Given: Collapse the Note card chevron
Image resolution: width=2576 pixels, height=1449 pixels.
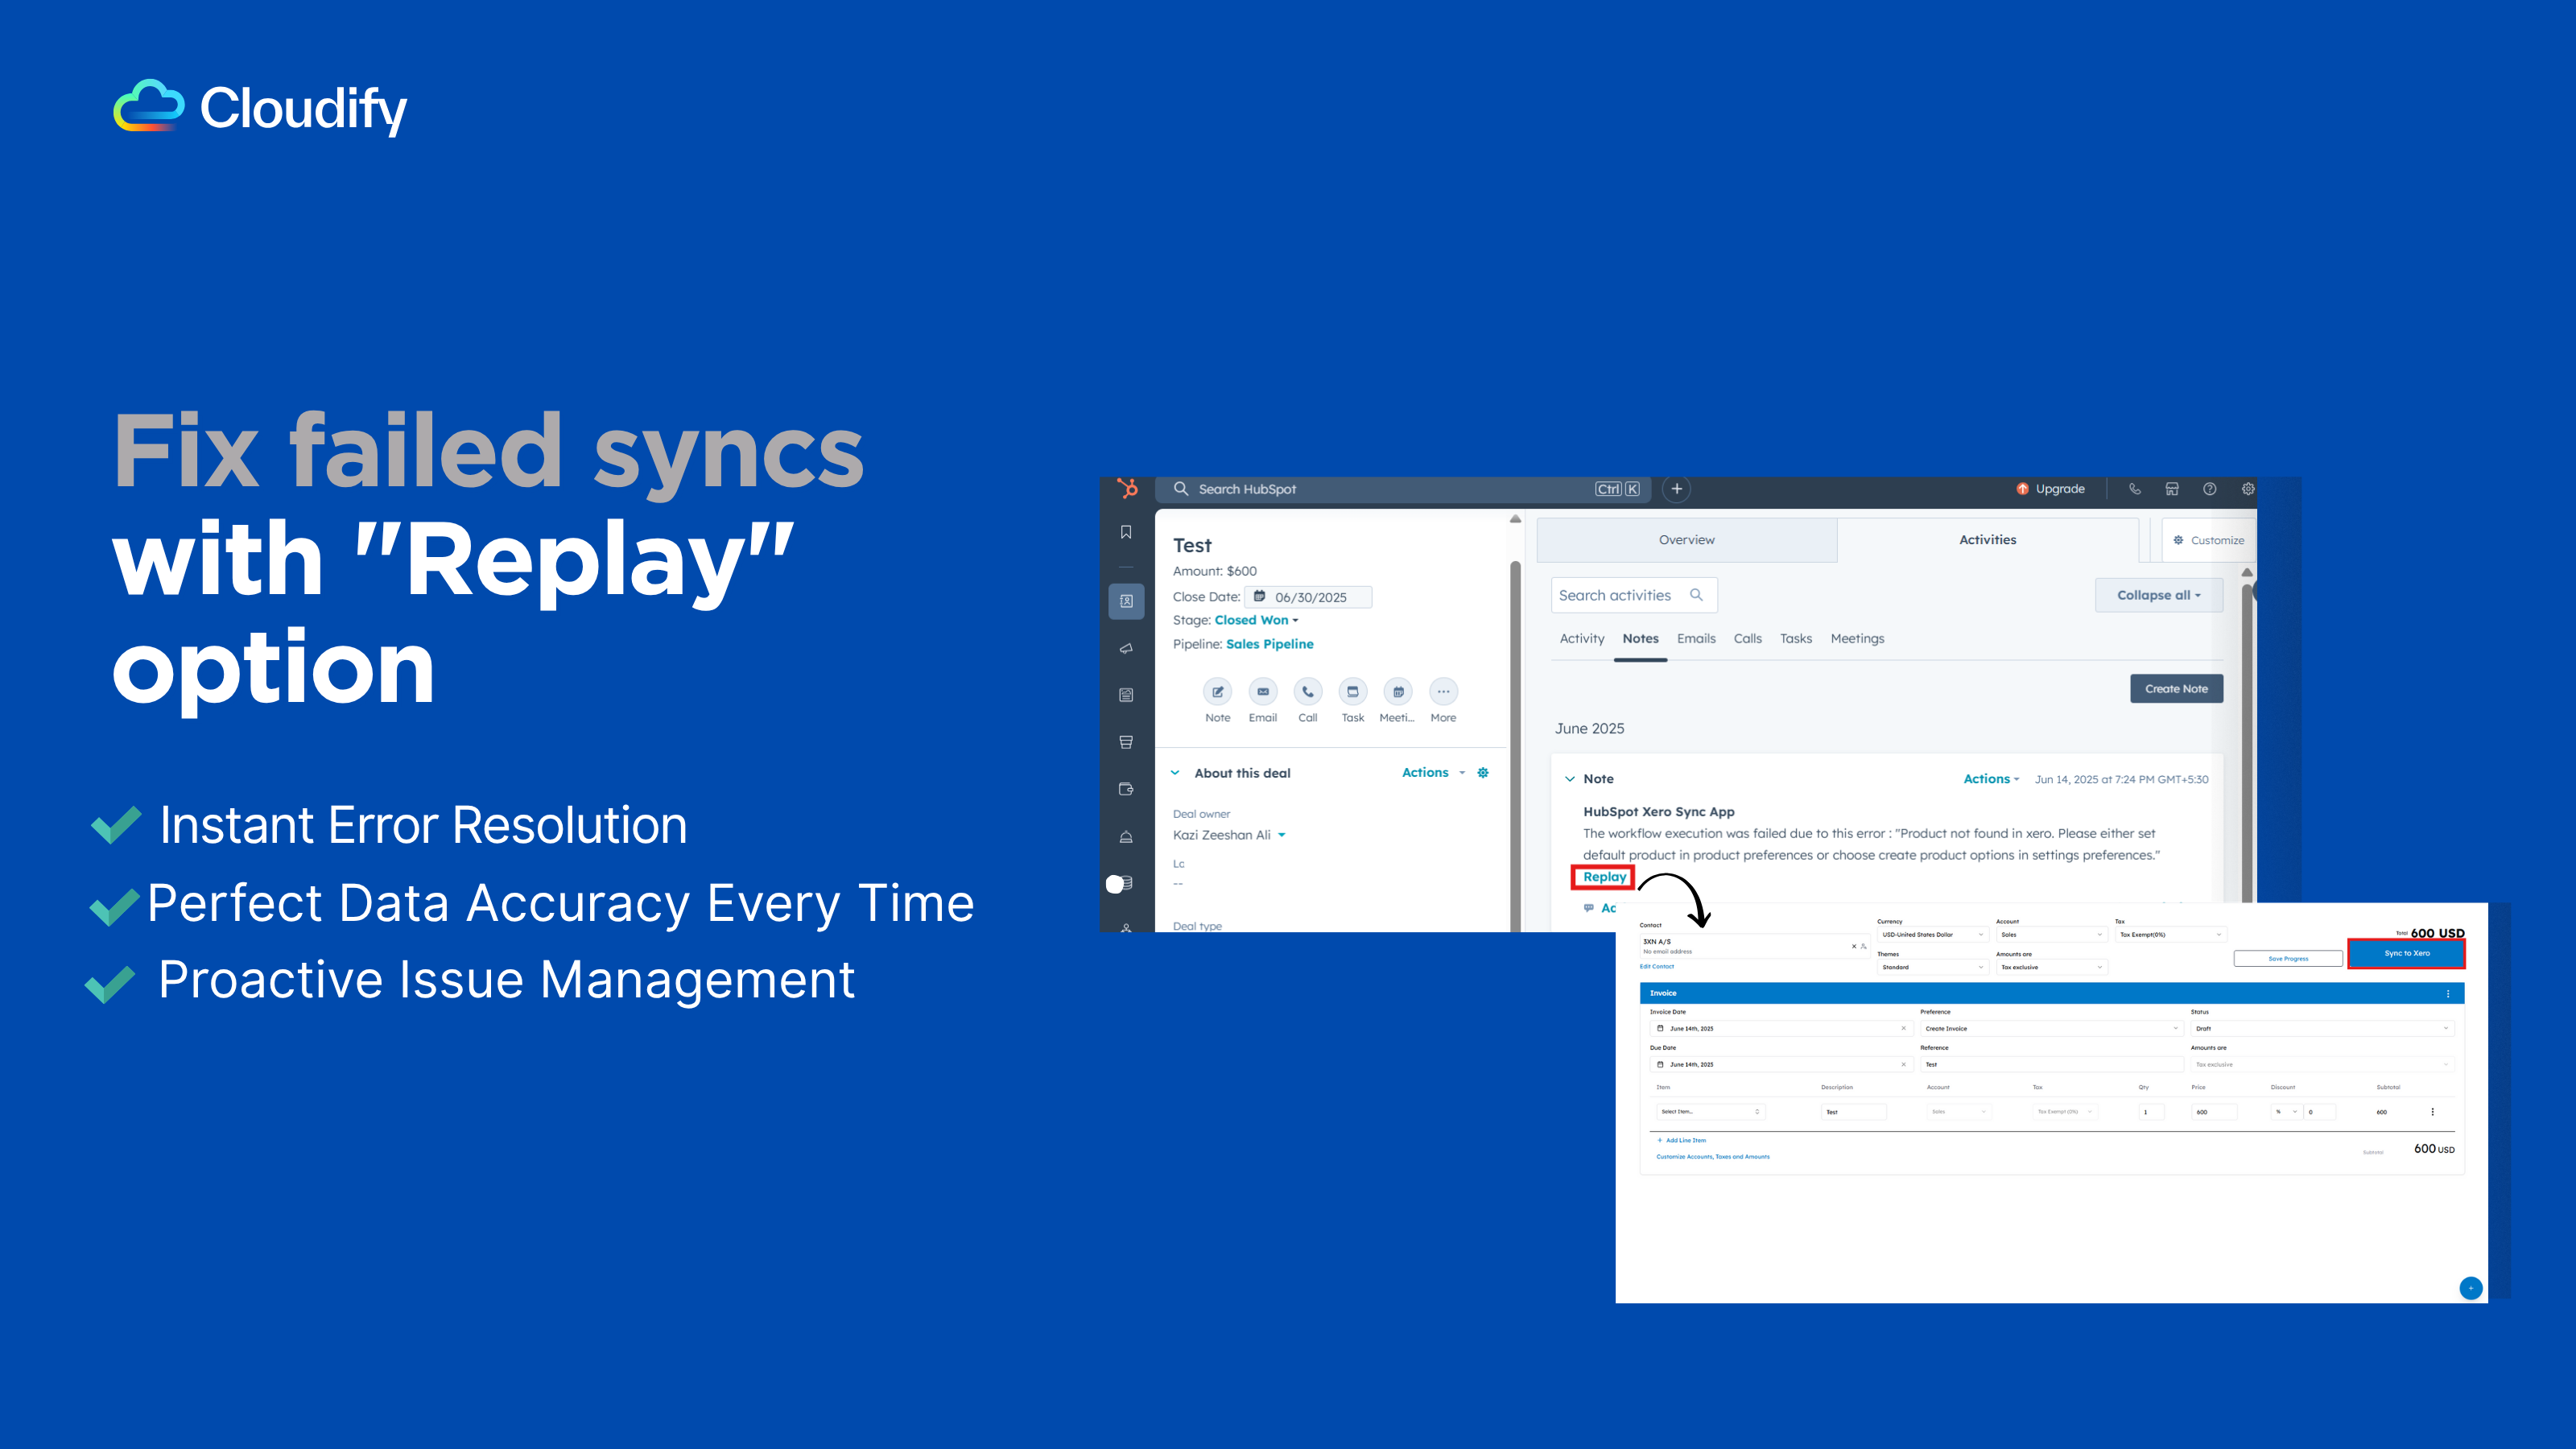Looking at the screenshot, I should coord(1570,779).
